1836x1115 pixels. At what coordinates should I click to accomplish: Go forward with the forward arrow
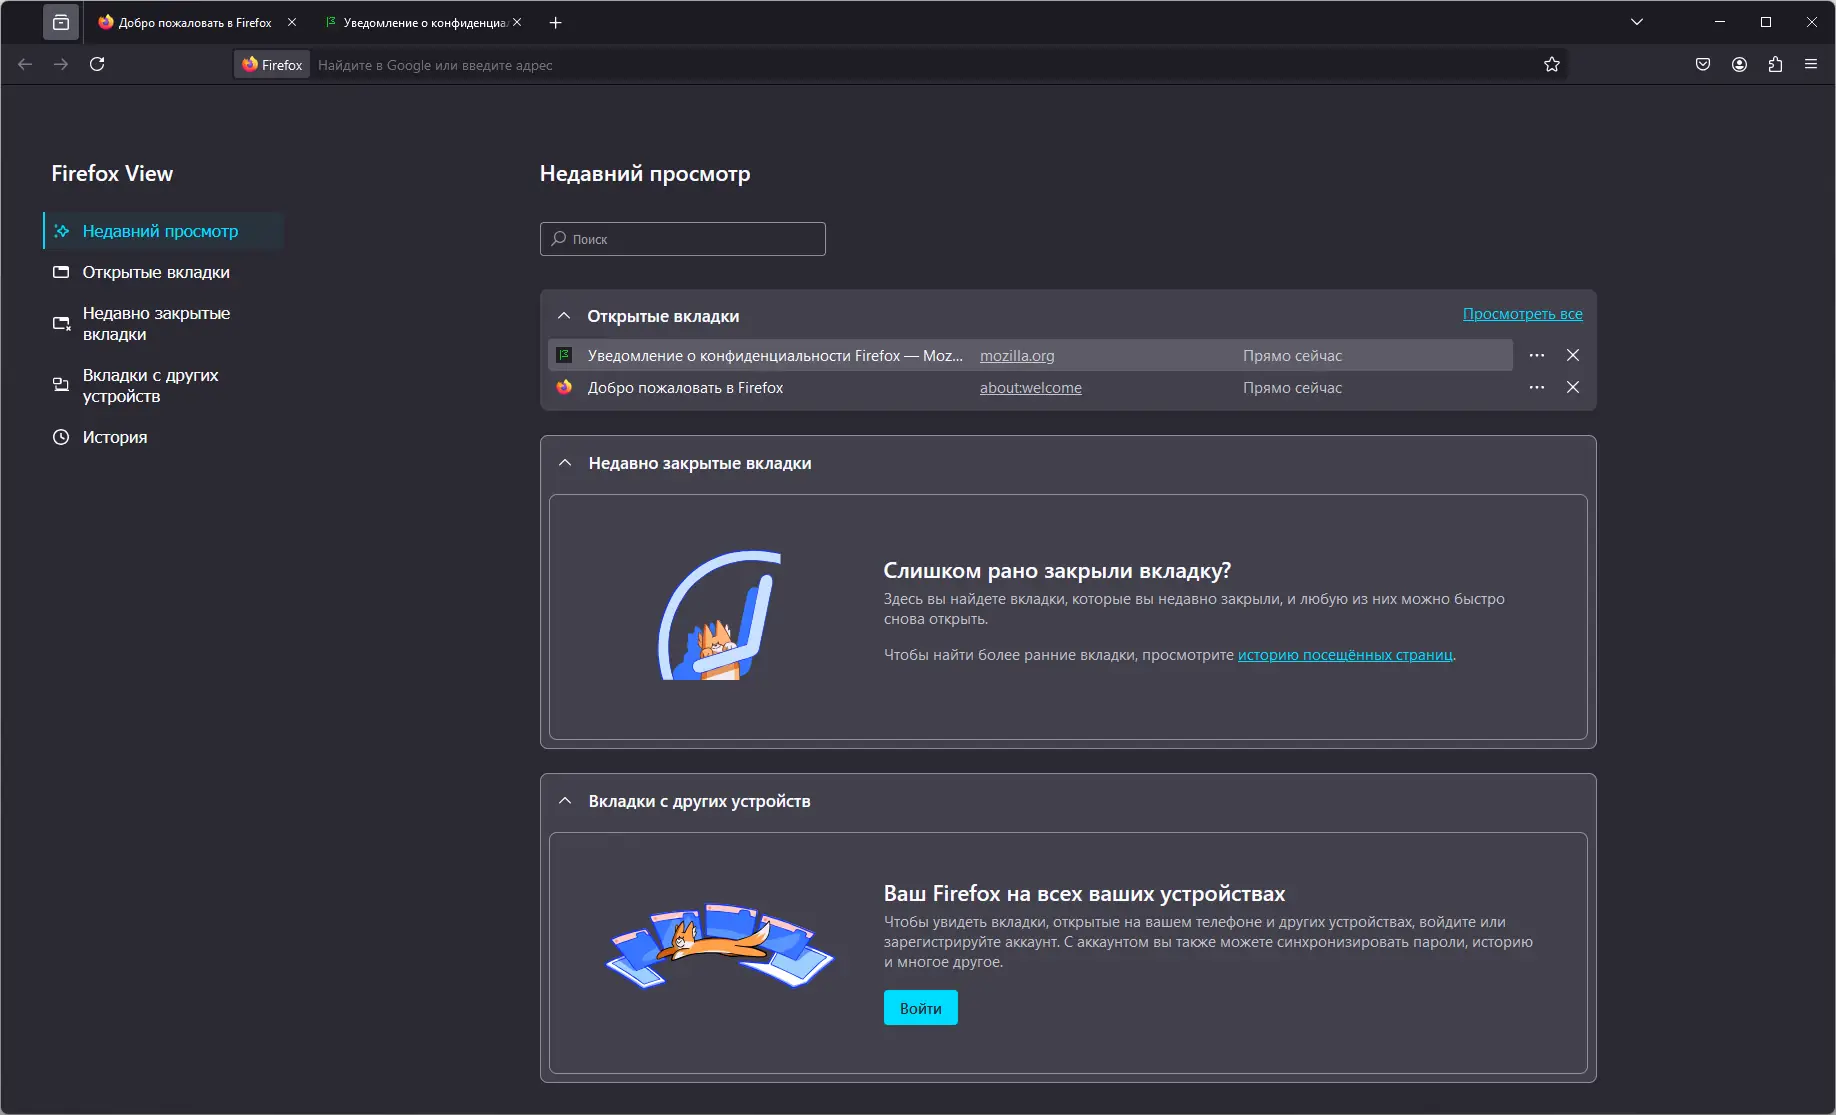click(x=61, y=64)
